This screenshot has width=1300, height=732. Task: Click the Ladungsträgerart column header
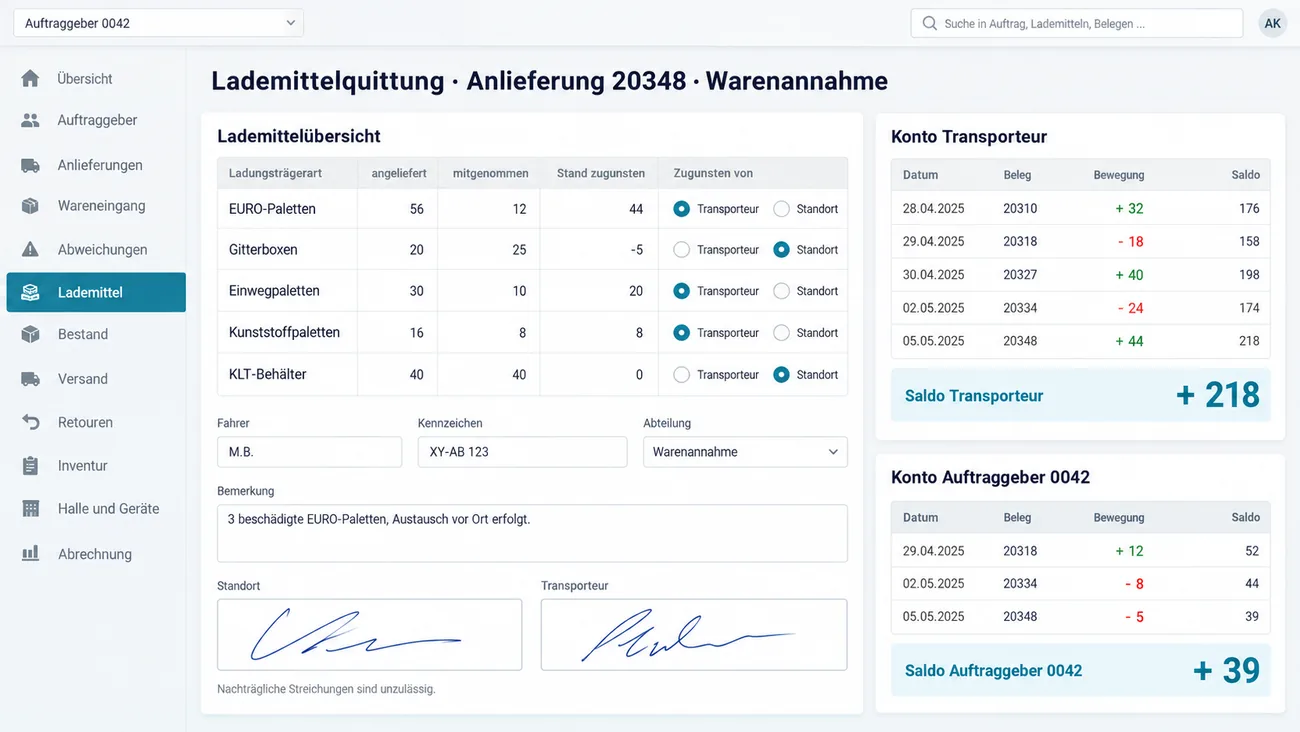(x=275, y=173)
